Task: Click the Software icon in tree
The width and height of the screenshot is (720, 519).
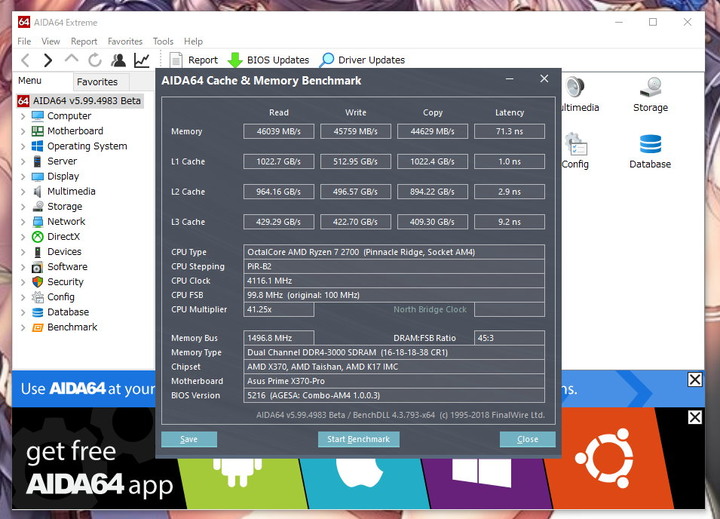Action: (38, 267)
